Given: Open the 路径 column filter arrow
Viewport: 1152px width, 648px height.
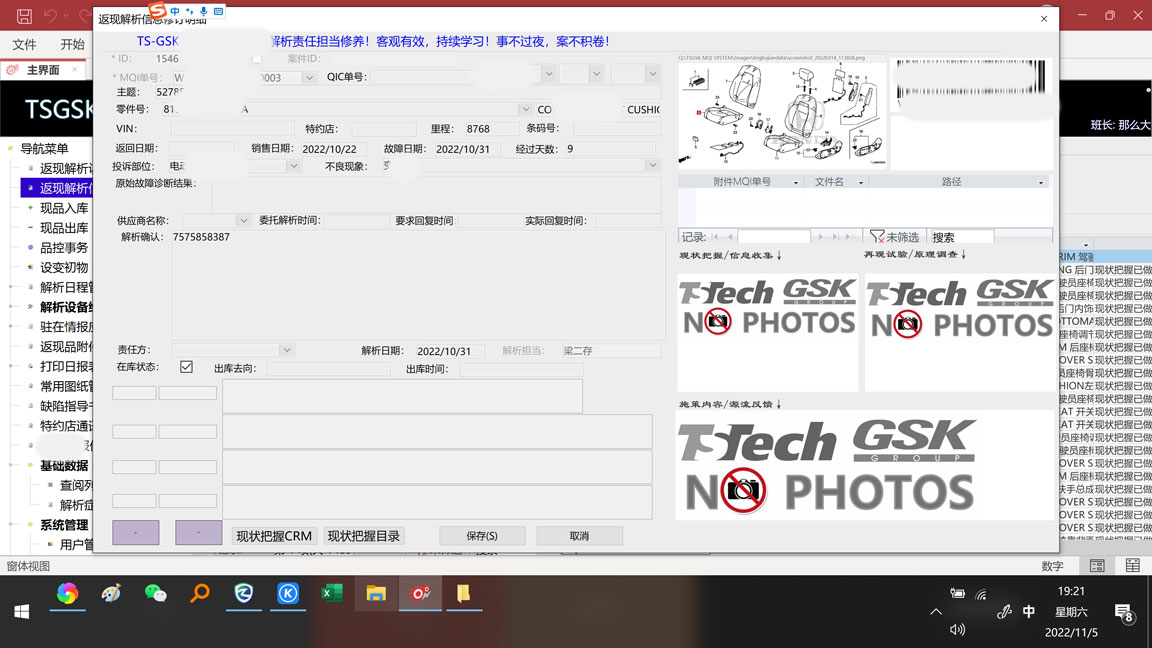Looking at the screenshot, I should click(1040, 182).
